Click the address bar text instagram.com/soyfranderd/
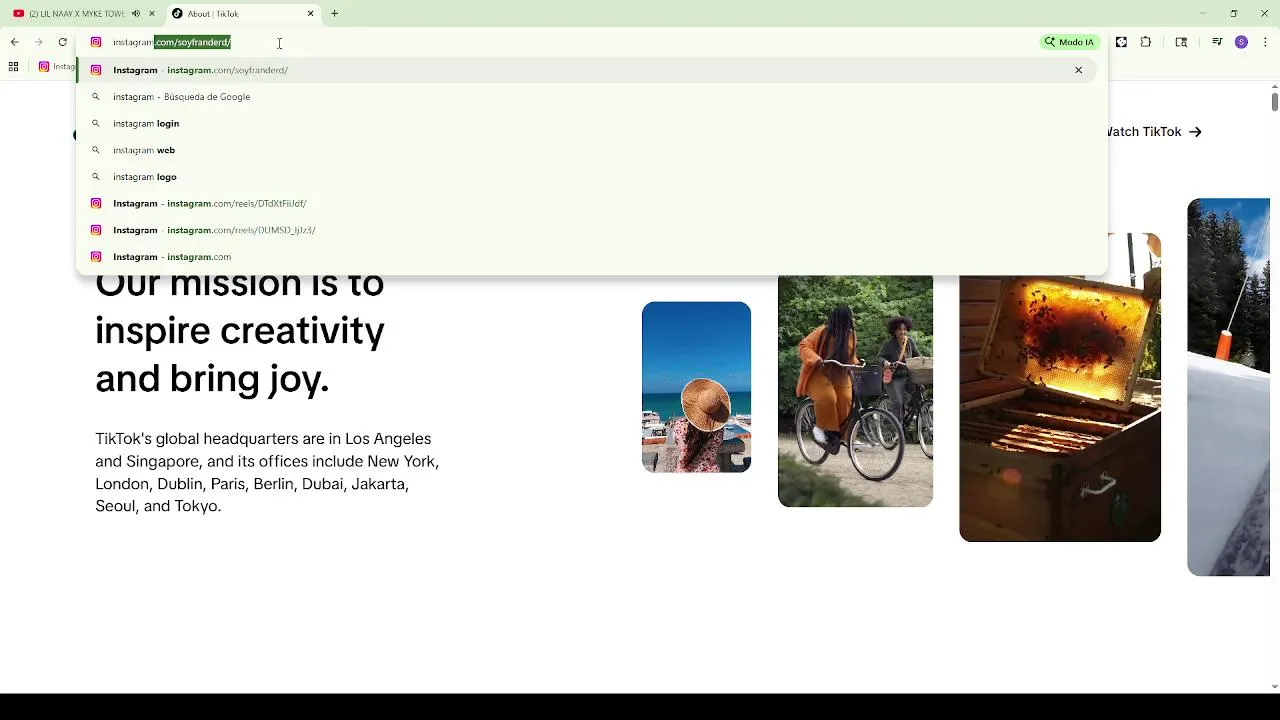The height and width of the screenshot is (720, 1280). click(x=172, y=42)
